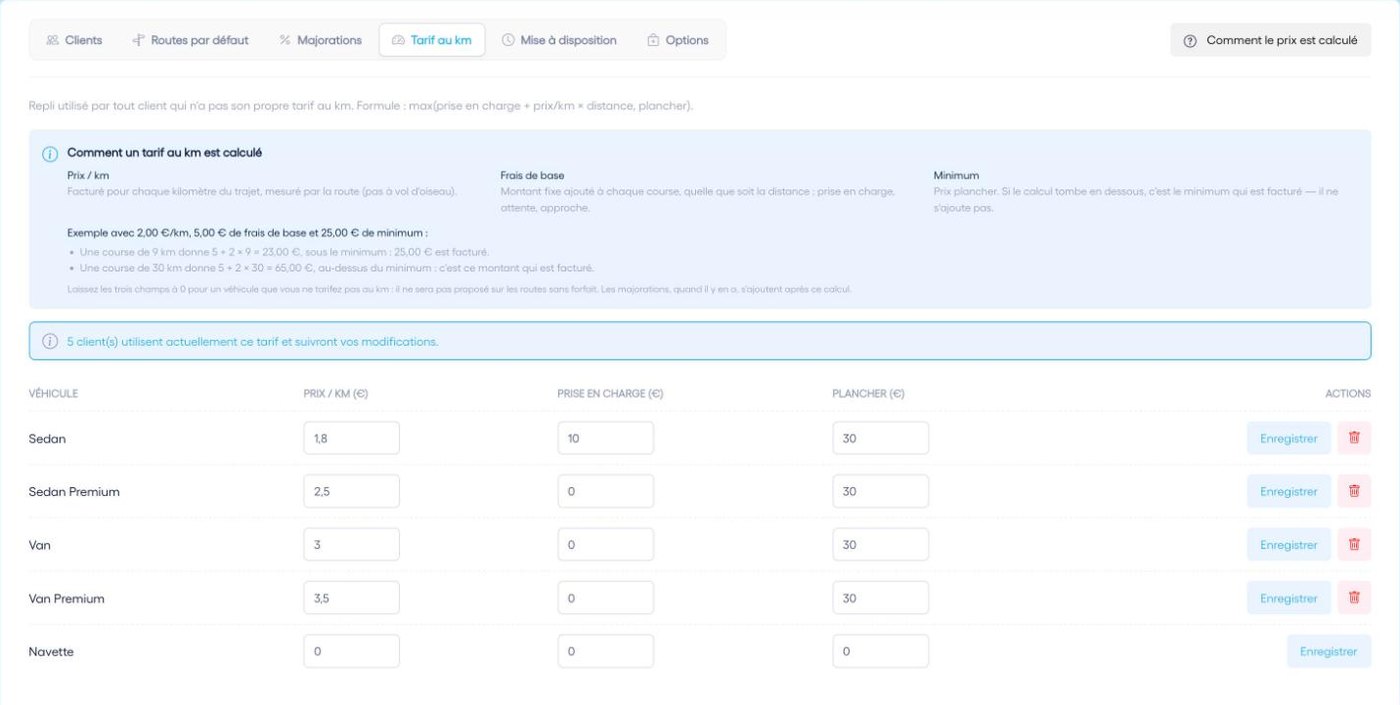Image resolution: width=1400 pixels, height=705 pixels.
Task: Click the PLANCHER (€) column header
Action: [x=868, y=394]
